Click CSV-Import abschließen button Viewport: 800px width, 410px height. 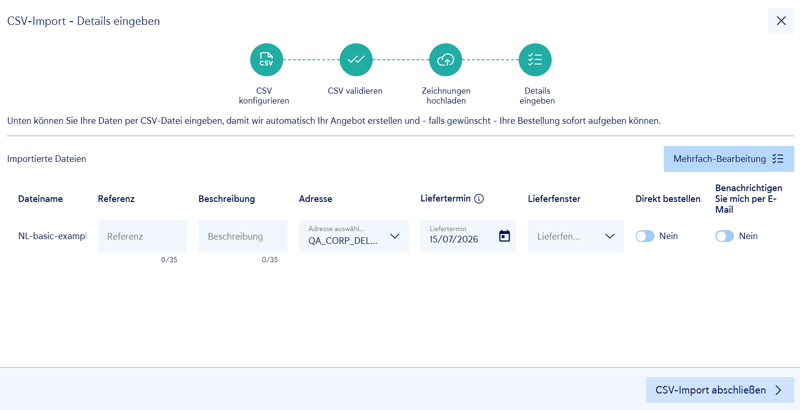[x=720, y=390]
